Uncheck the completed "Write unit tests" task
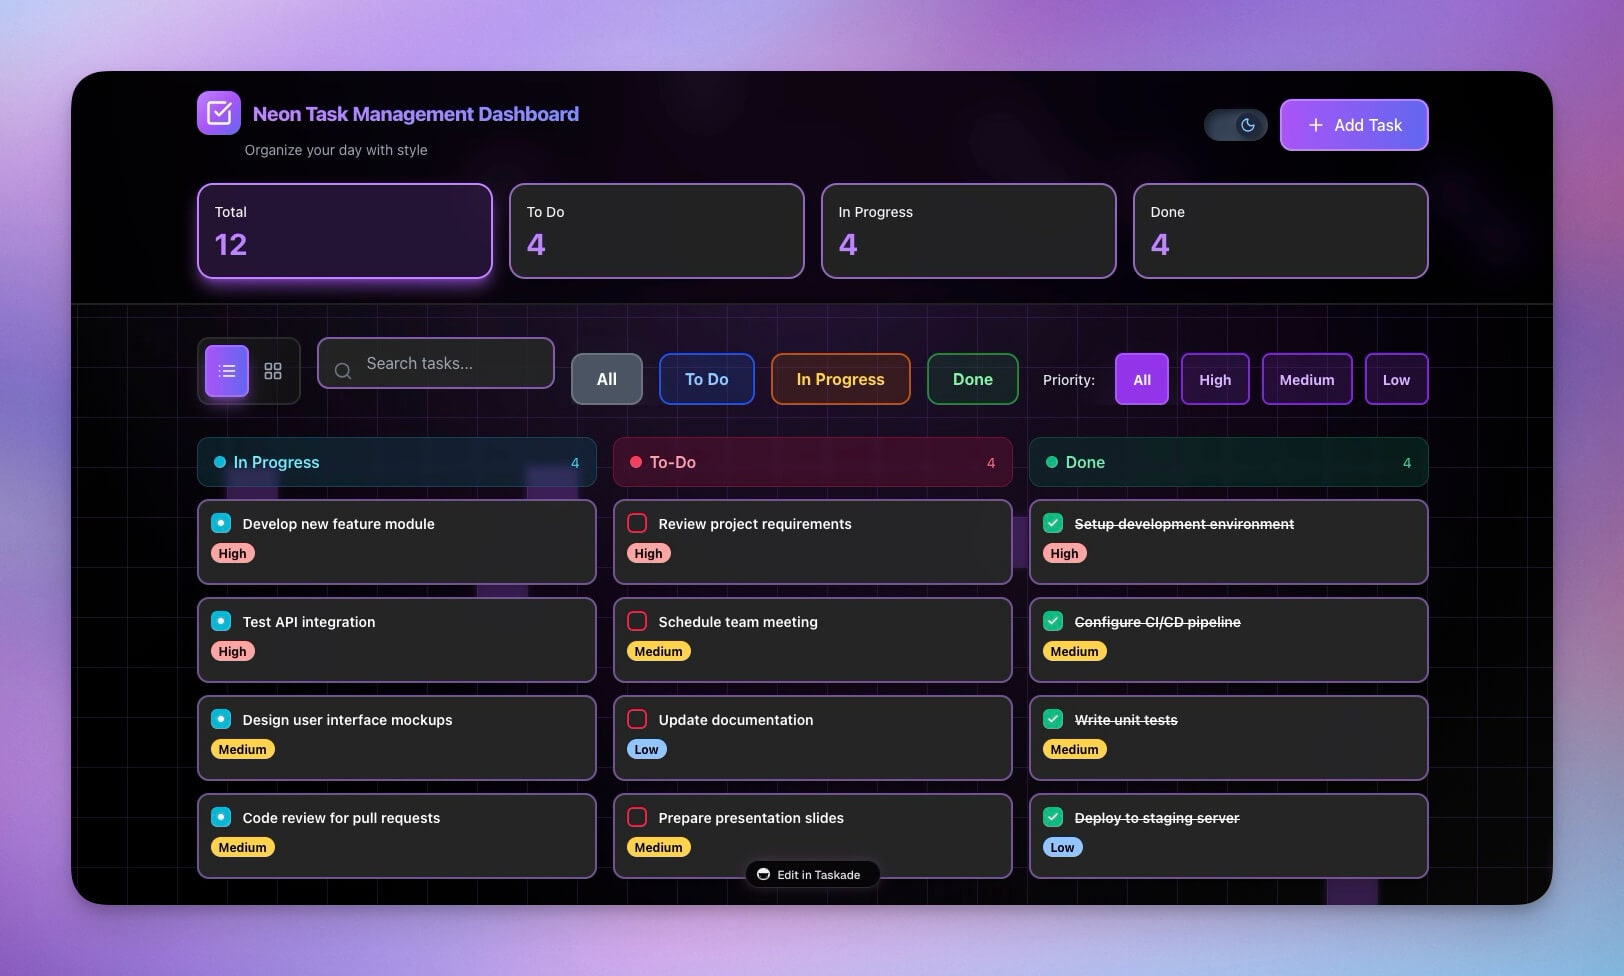This screenshot has width=1624, height=976. (1053, 718)
